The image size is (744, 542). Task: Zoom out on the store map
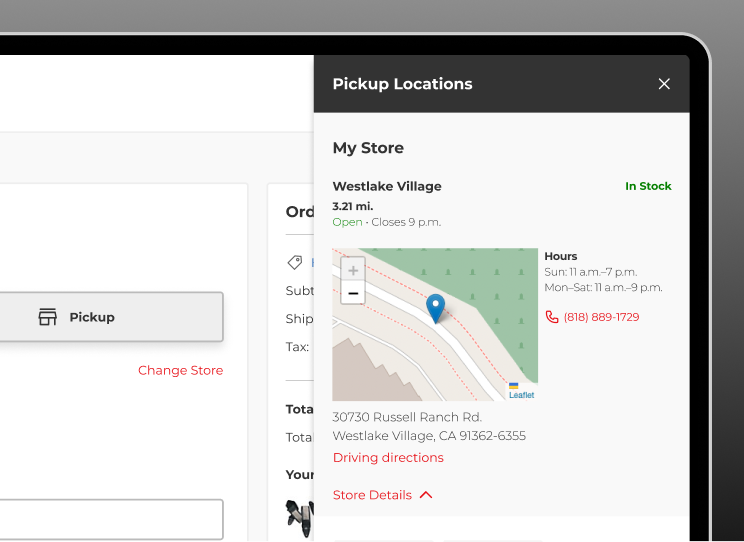353,293
